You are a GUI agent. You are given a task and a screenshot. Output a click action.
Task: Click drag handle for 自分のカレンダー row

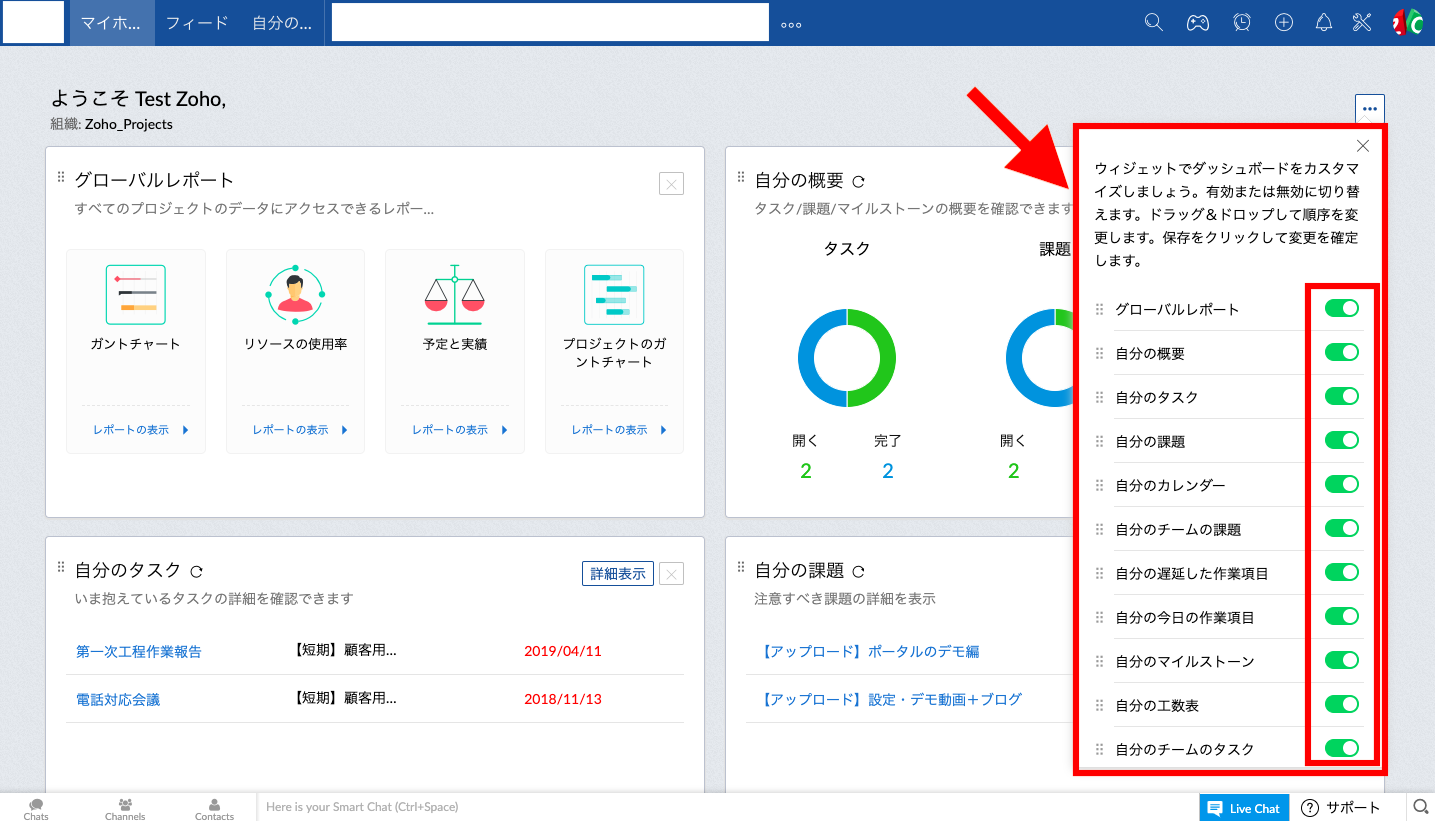tap(1100, 485)
